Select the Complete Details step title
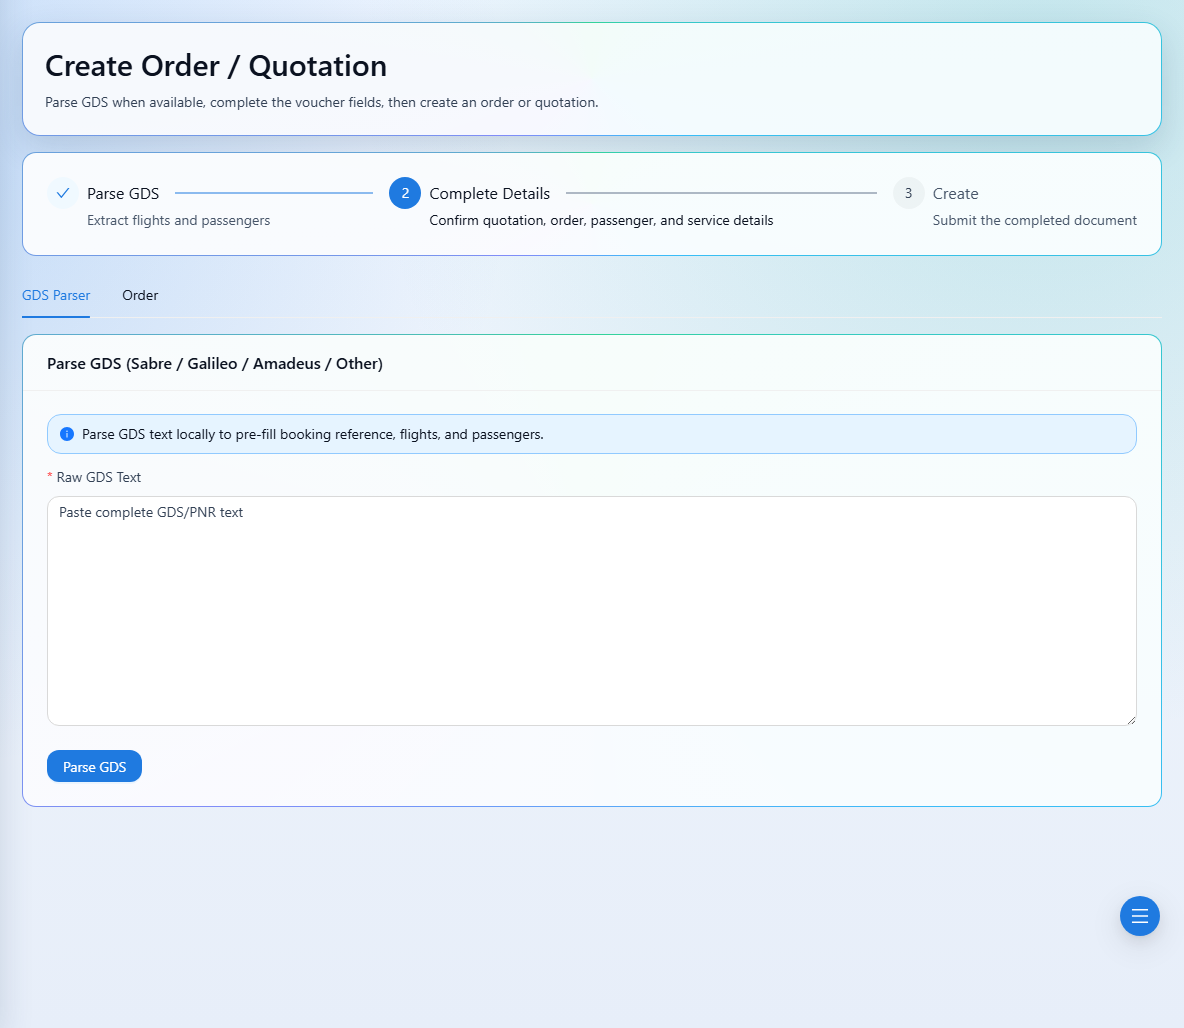 489,193
